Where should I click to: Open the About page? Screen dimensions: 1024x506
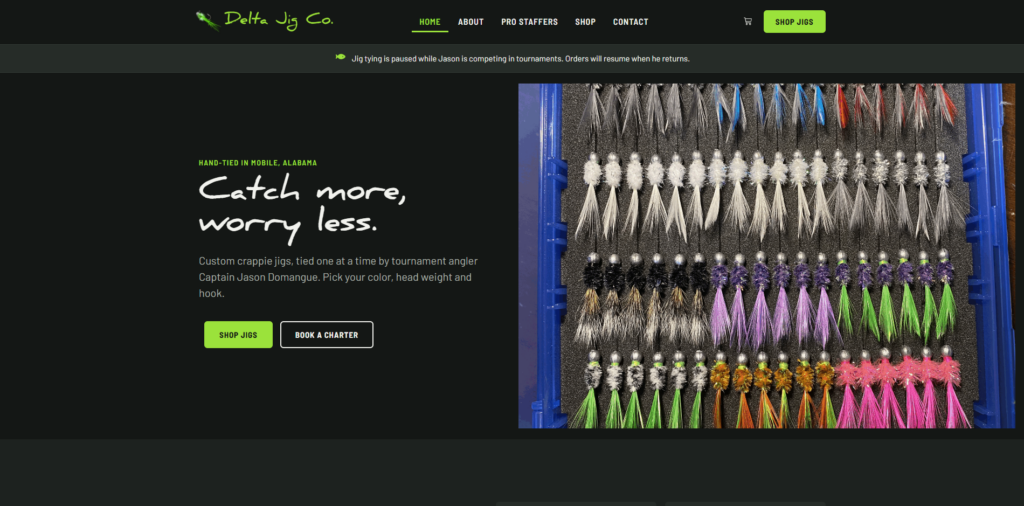pyautogui.click(x=471, y=22)
